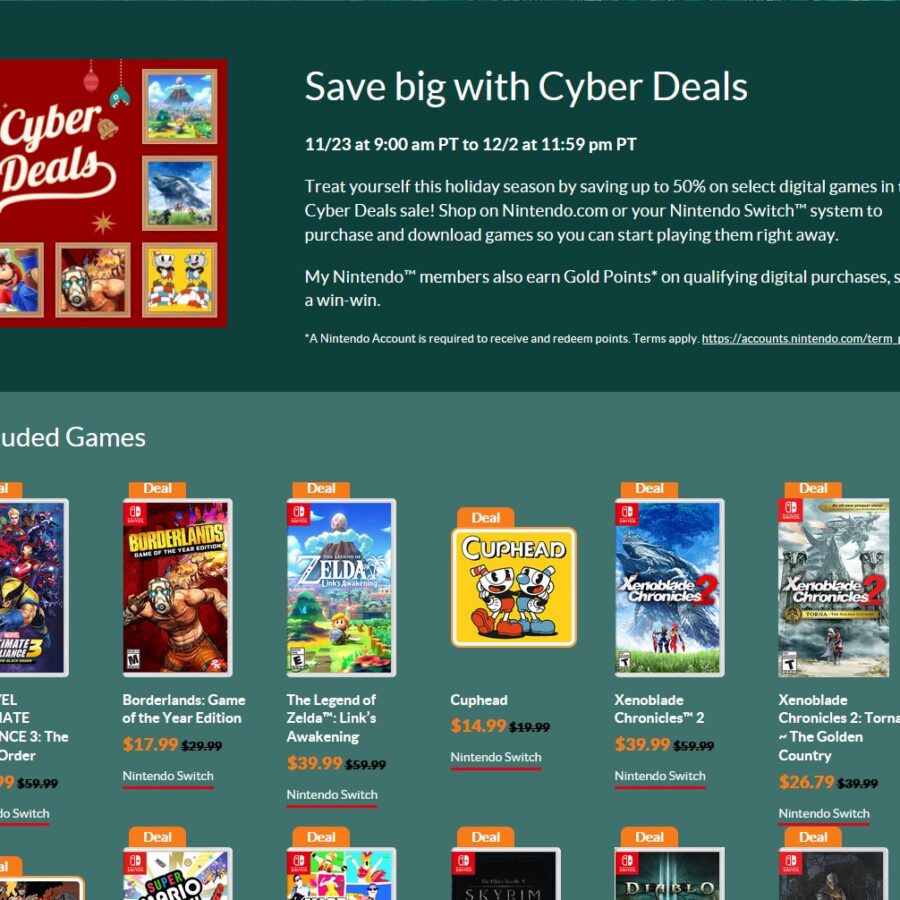The image size is (900, 900).
Task: Open the Borderlands Game of the Year cover
Action: point(177,587)
